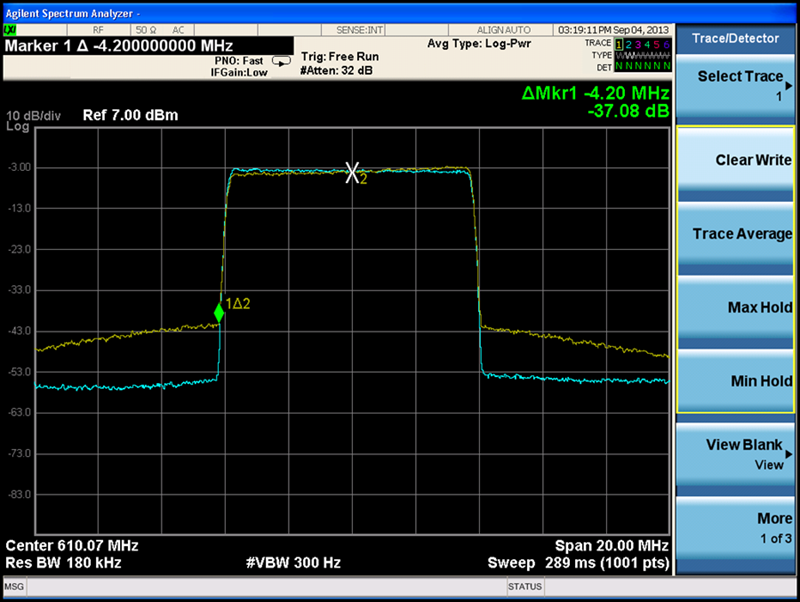Select trace 2 in TRACE indicator

pos(629,44)
